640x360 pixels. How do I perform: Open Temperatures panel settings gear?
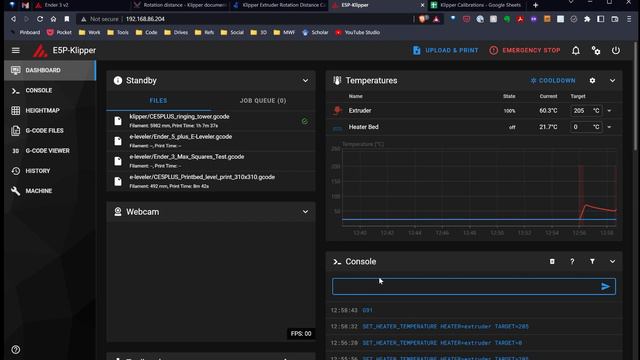pyautogui.click(x=592, y=80)
